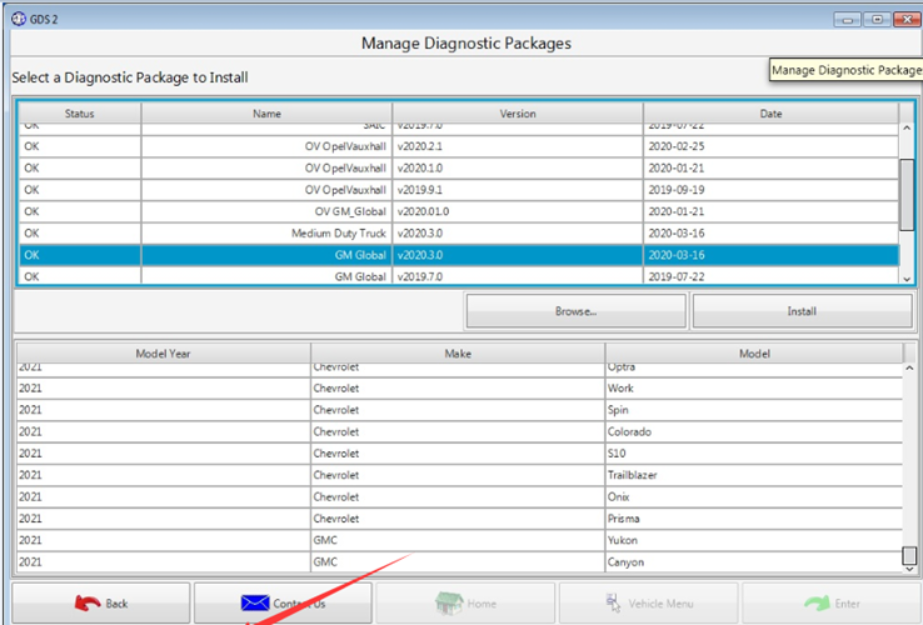Click the Onix model cell
The width and height of the screenshot is (923, 625).
point(754,497)
